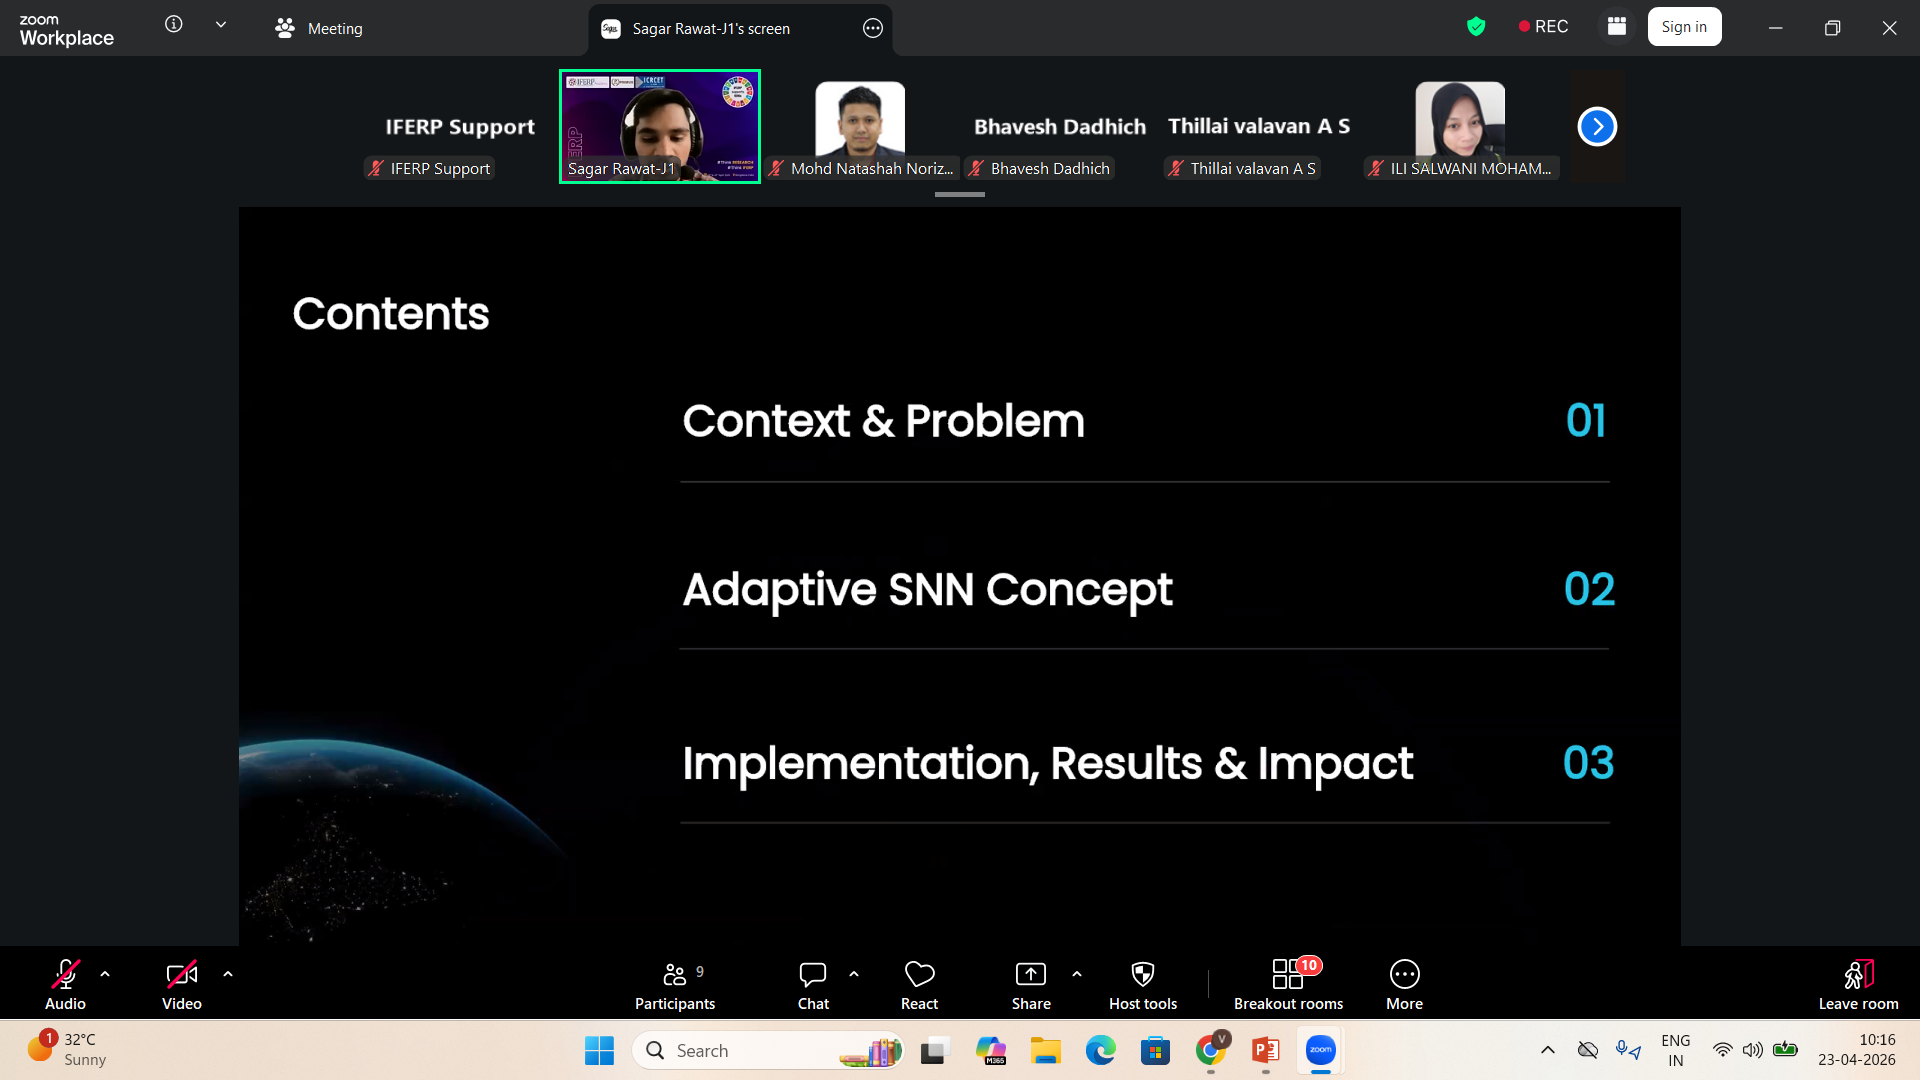Screen dimensions: 1920x1080
Task: Select ILI SALWANI participant tile
Action: point(1460,126)
